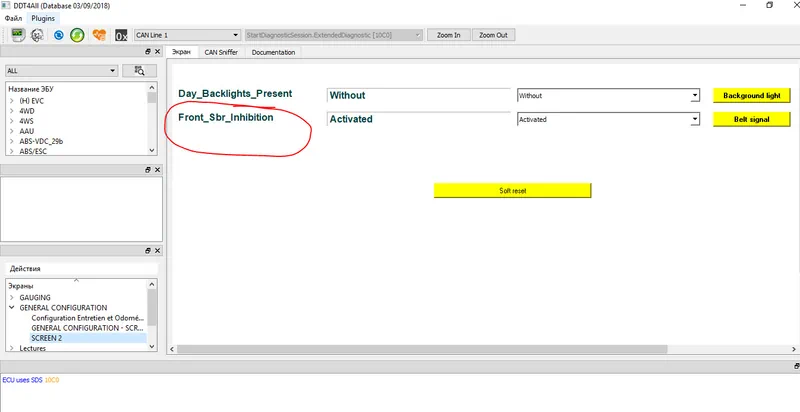Select the AAU ECU entry
This screenshot has height=412, width=800.
pos(27,131)
